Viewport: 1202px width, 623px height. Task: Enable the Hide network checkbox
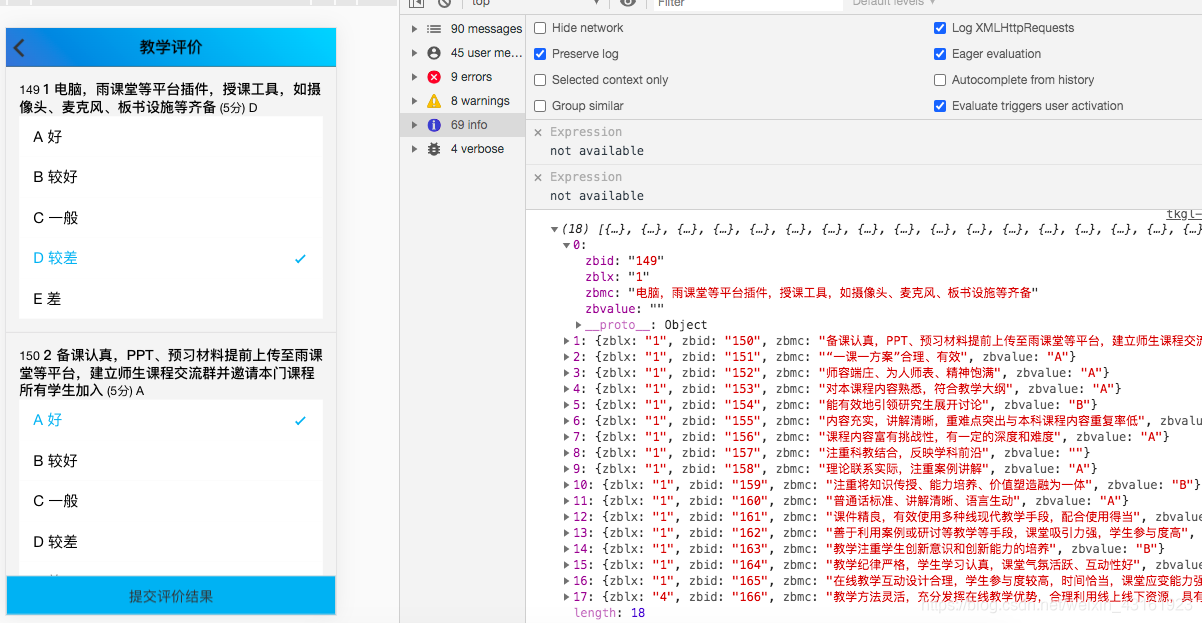pyautogui.click(x=540, y=28)
